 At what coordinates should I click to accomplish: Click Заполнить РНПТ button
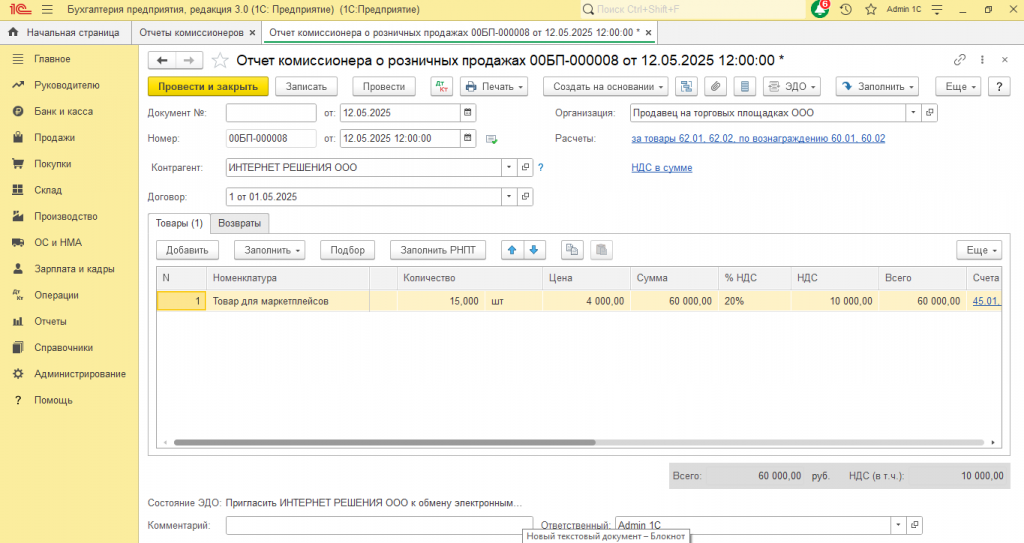(x=438, y=250)
